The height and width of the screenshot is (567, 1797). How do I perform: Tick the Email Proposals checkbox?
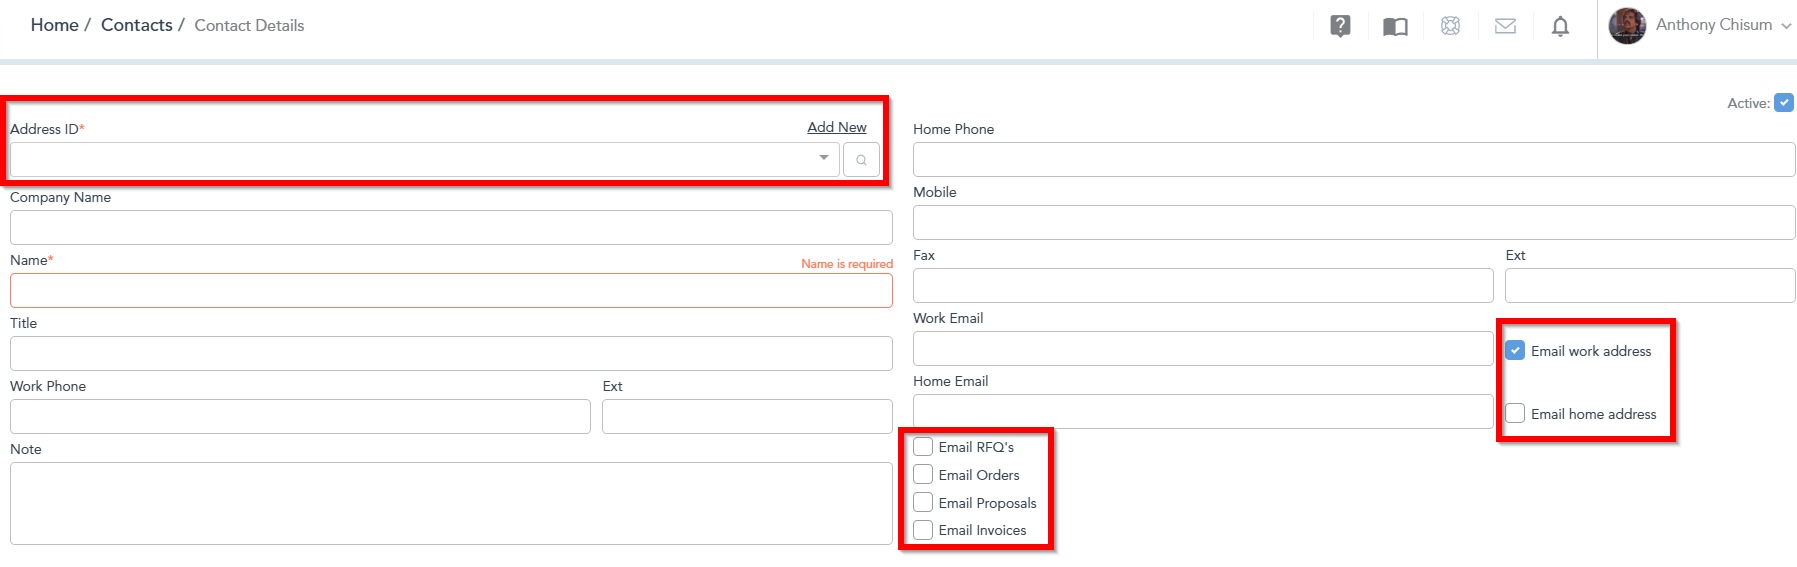tap(923, 502)
